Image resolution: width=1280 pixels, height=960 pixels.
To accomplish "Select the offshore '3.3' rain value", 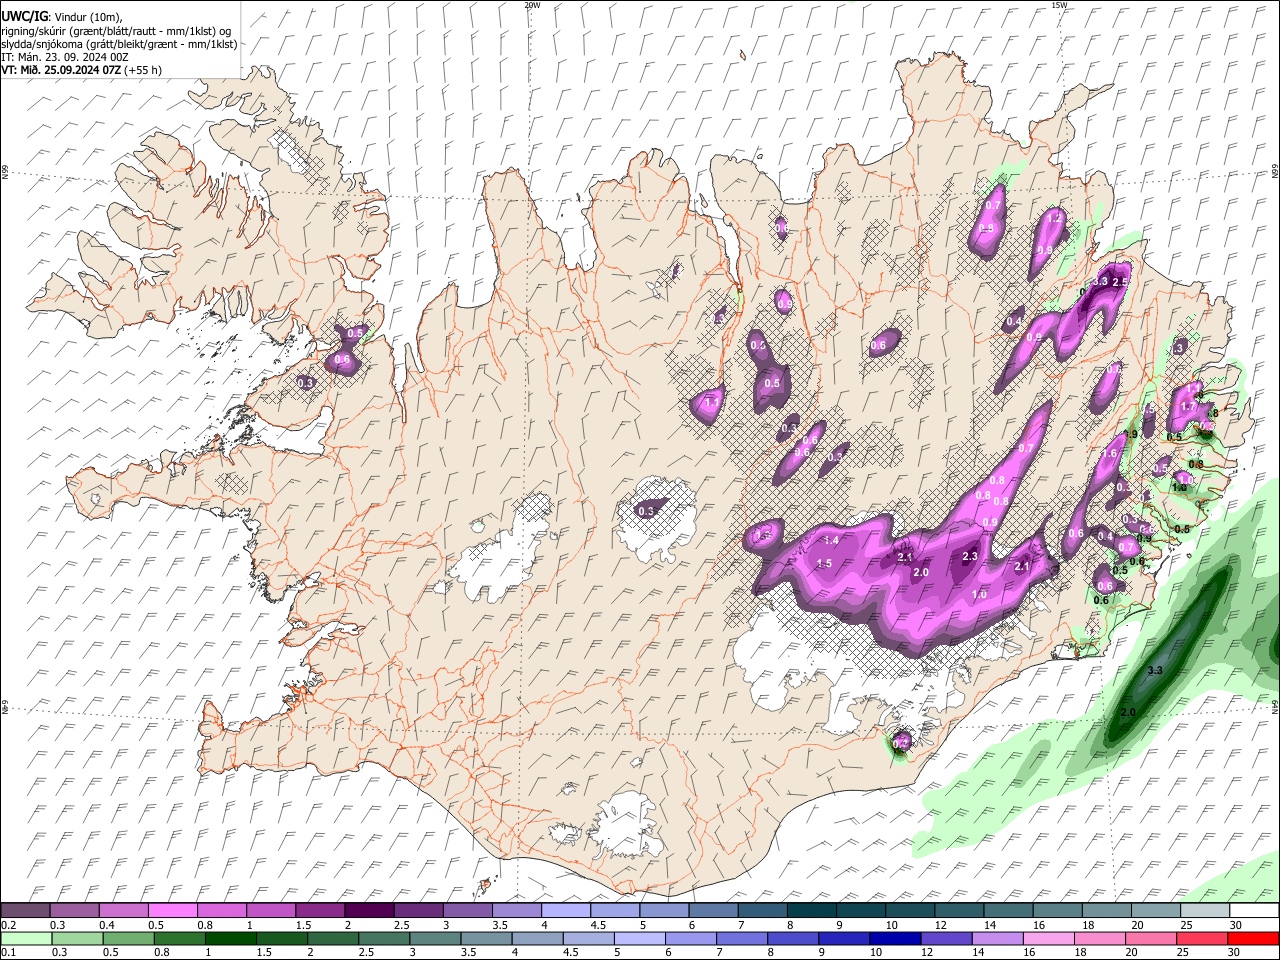I will (1155, 670).
